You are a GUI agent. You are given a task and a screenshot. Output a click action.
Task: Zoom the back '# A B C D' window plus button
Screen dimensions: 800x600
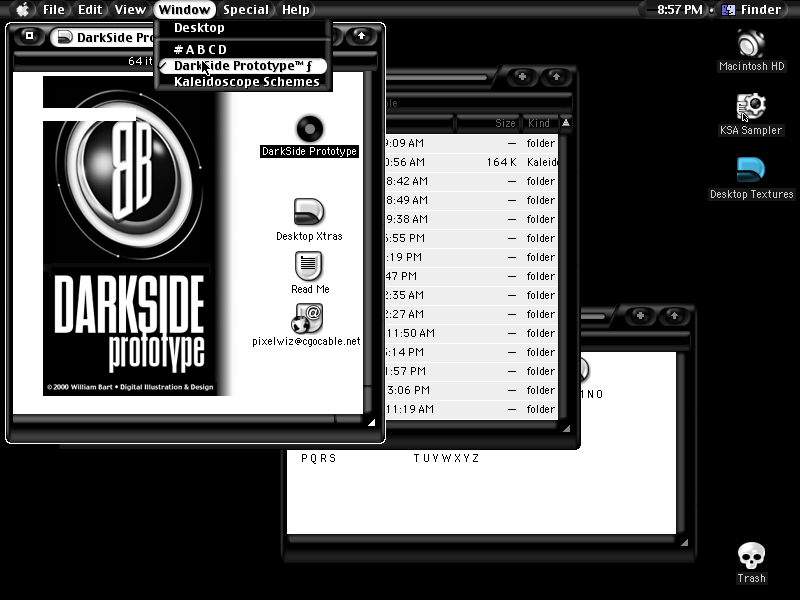click(640, 316)
